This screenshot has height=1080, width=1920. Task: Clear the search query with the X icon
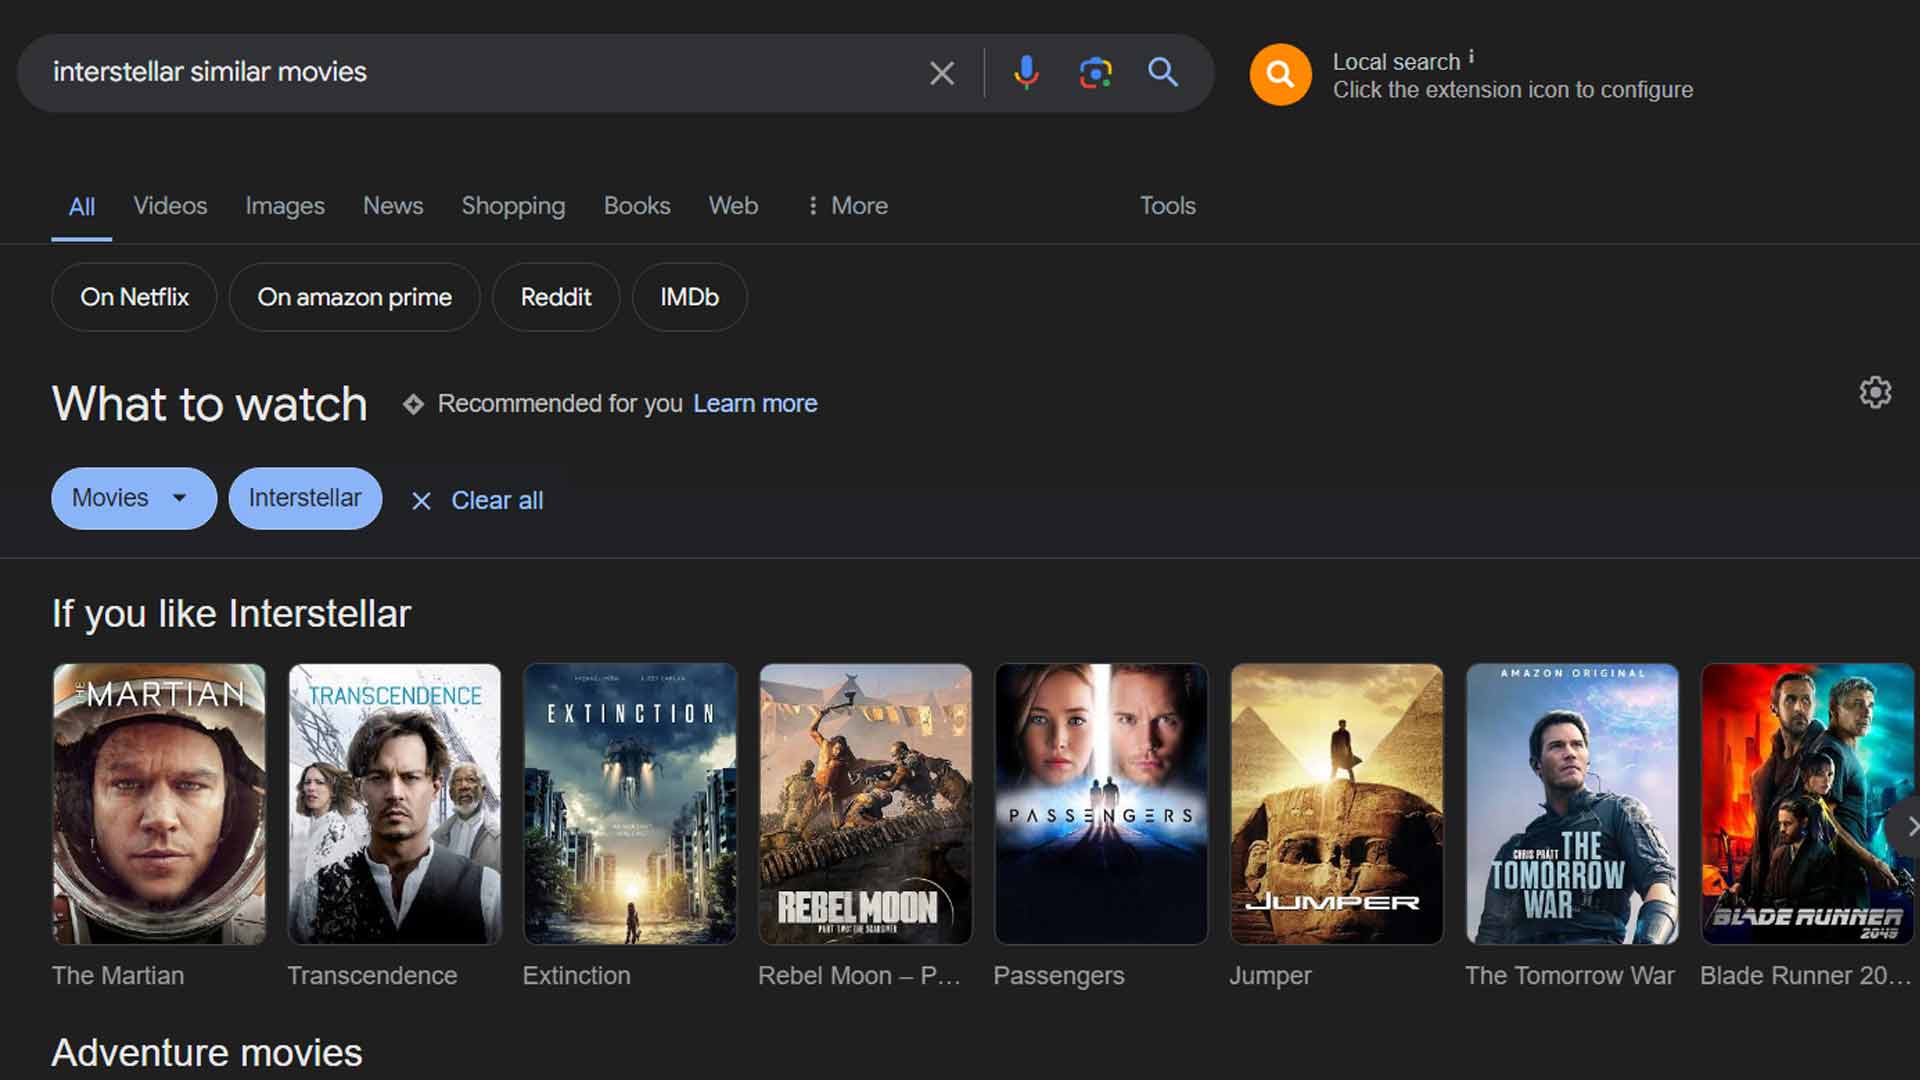[941, 73]
